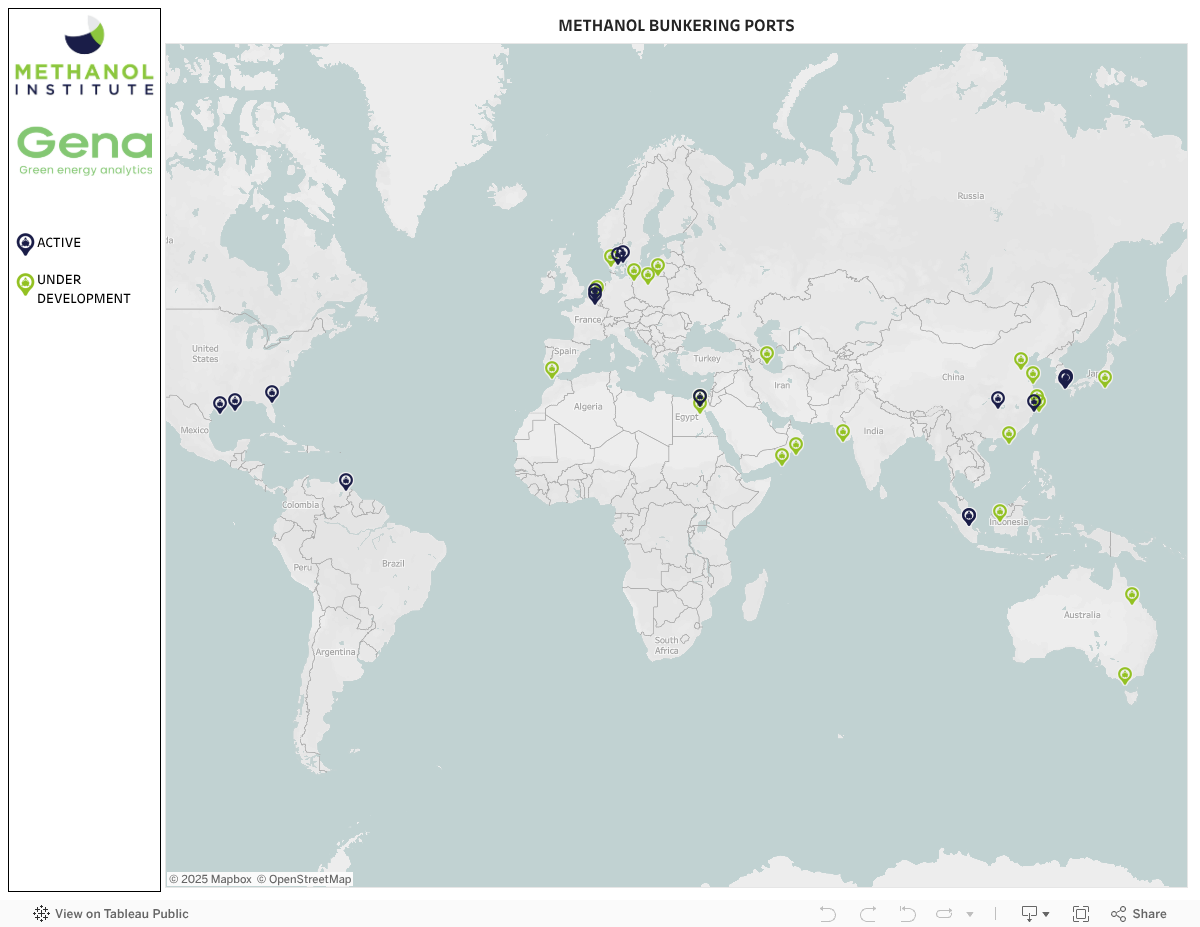Select active port marker in Egypt
This screenshot has height=927, width=1200.
pyautogui.click(x=700, y=397)
